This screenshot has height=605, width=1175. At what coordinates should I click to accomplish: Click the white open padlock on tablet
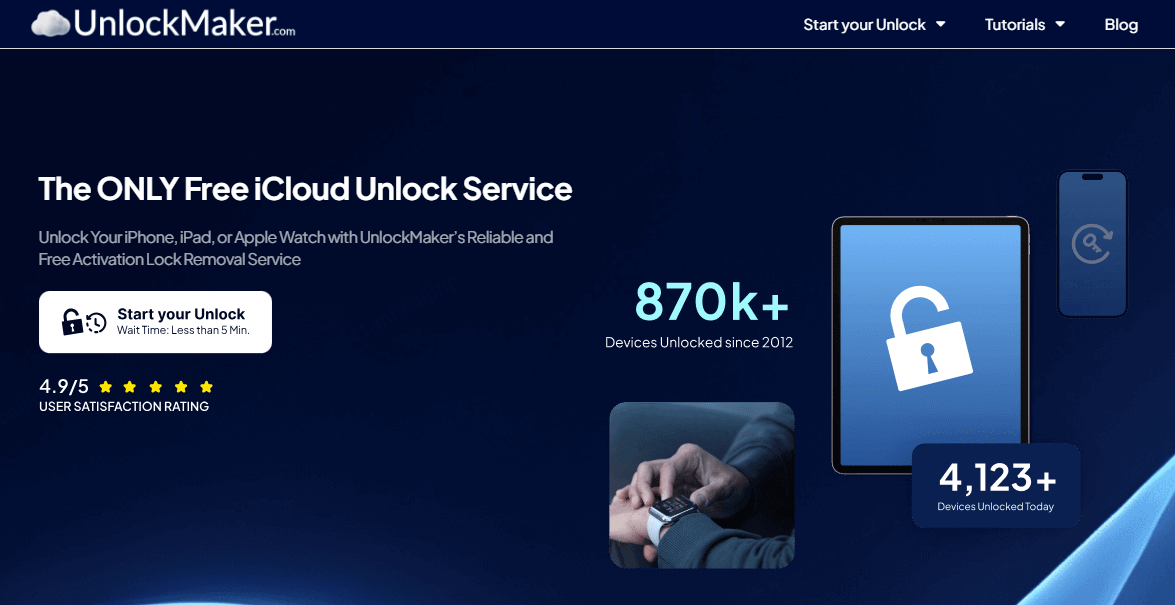(x=928, y=339)
